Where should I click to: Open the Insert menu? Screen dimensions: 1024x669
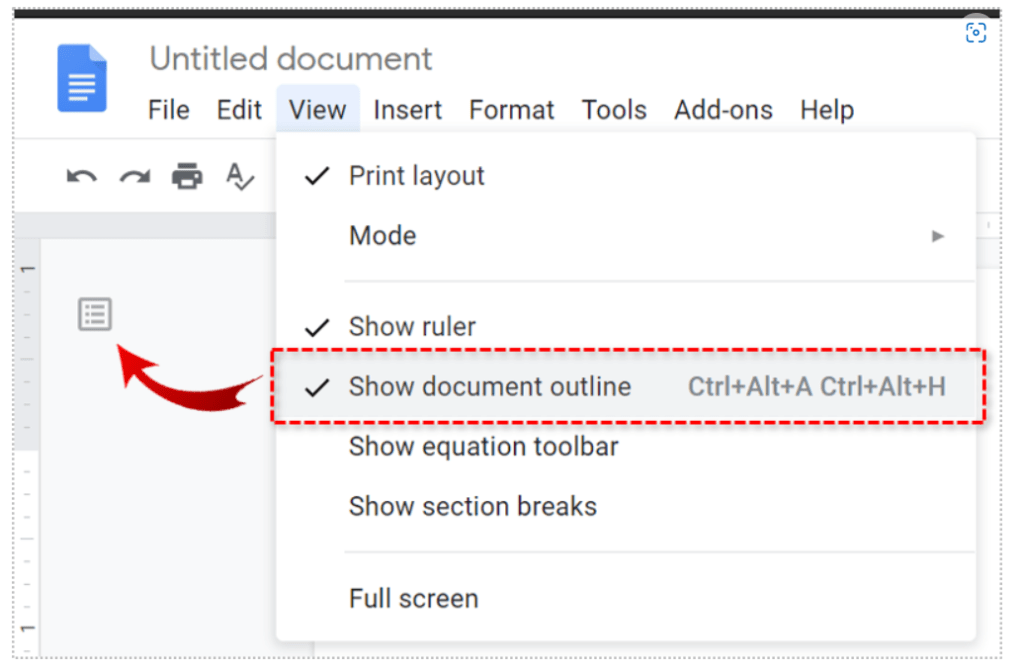pyautogui.click(x=407, y=110)
